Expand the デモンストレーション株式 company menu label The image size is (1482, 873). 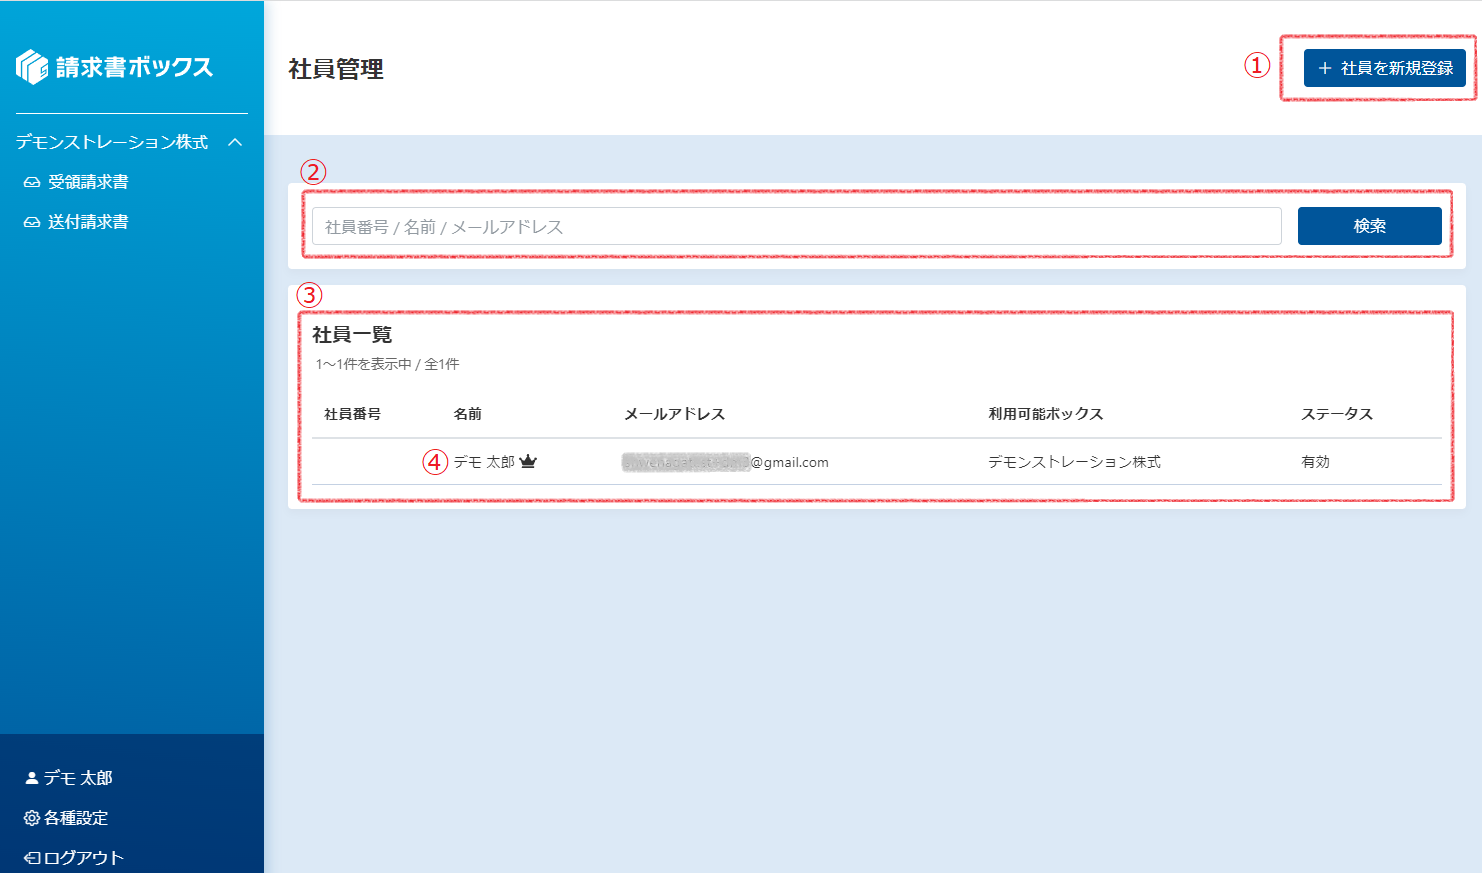point(112,142)
